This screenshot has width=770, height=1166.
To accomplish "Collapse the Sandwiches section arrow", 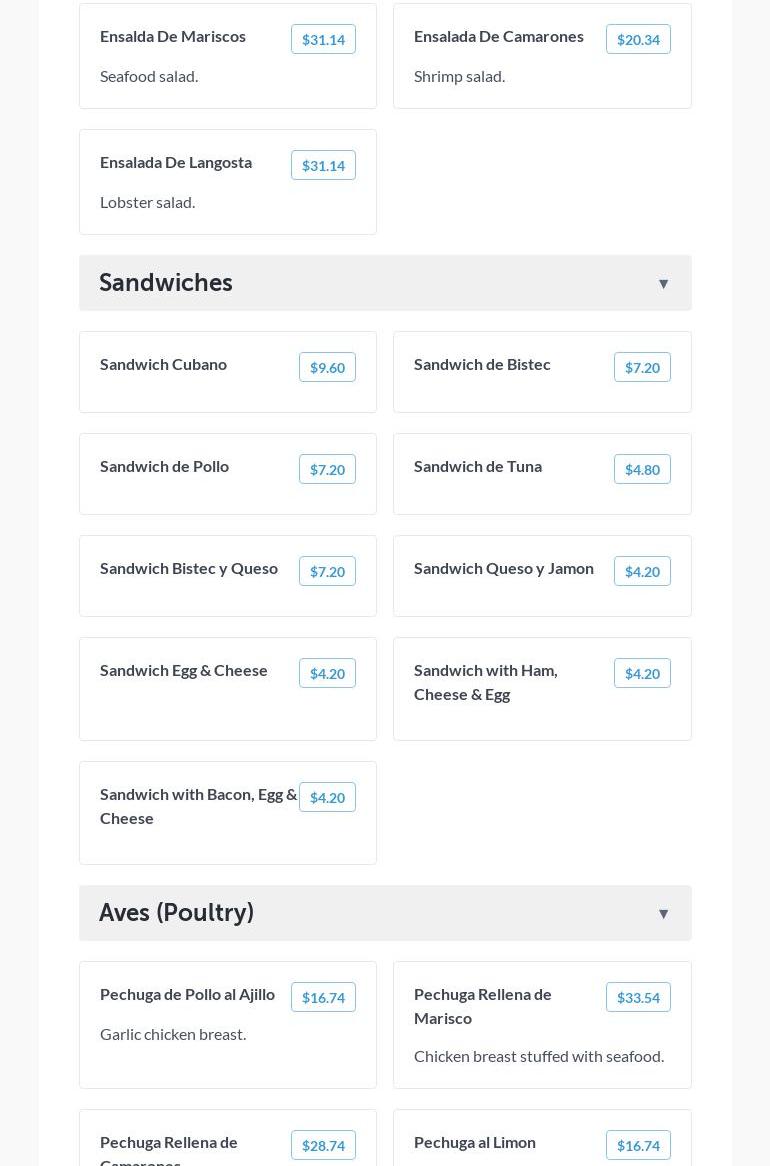I will 663,284.
